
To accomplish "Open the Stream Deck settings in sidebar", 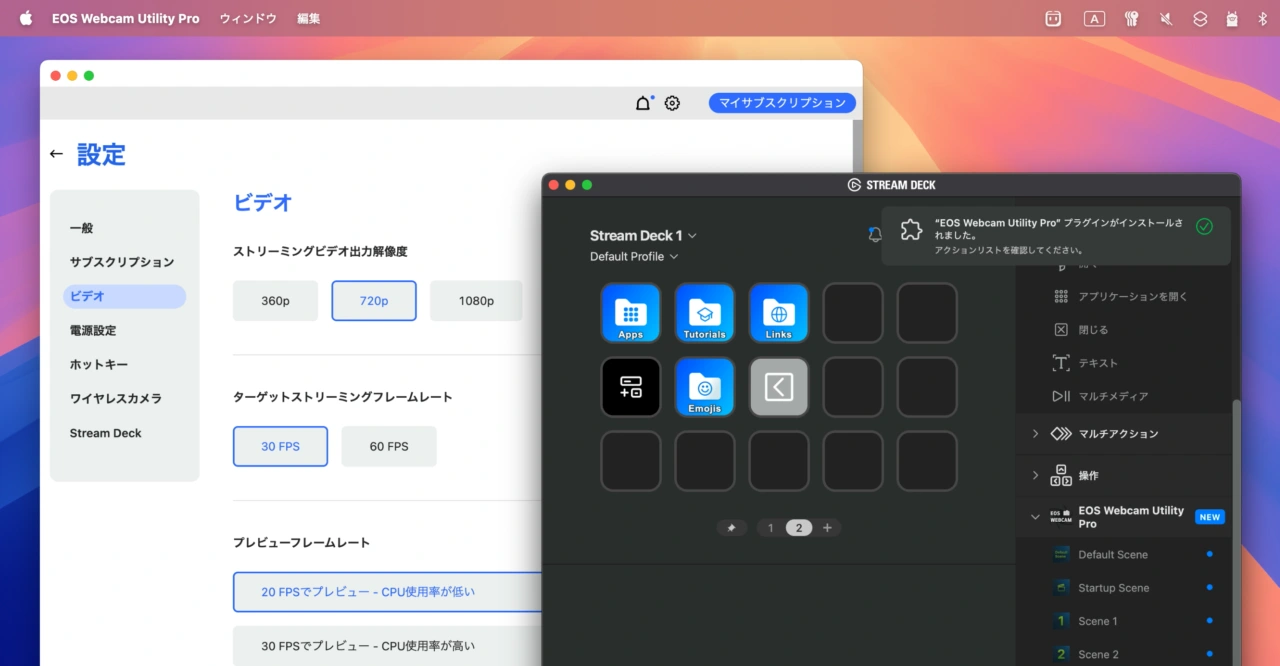I will coord(105,432).
